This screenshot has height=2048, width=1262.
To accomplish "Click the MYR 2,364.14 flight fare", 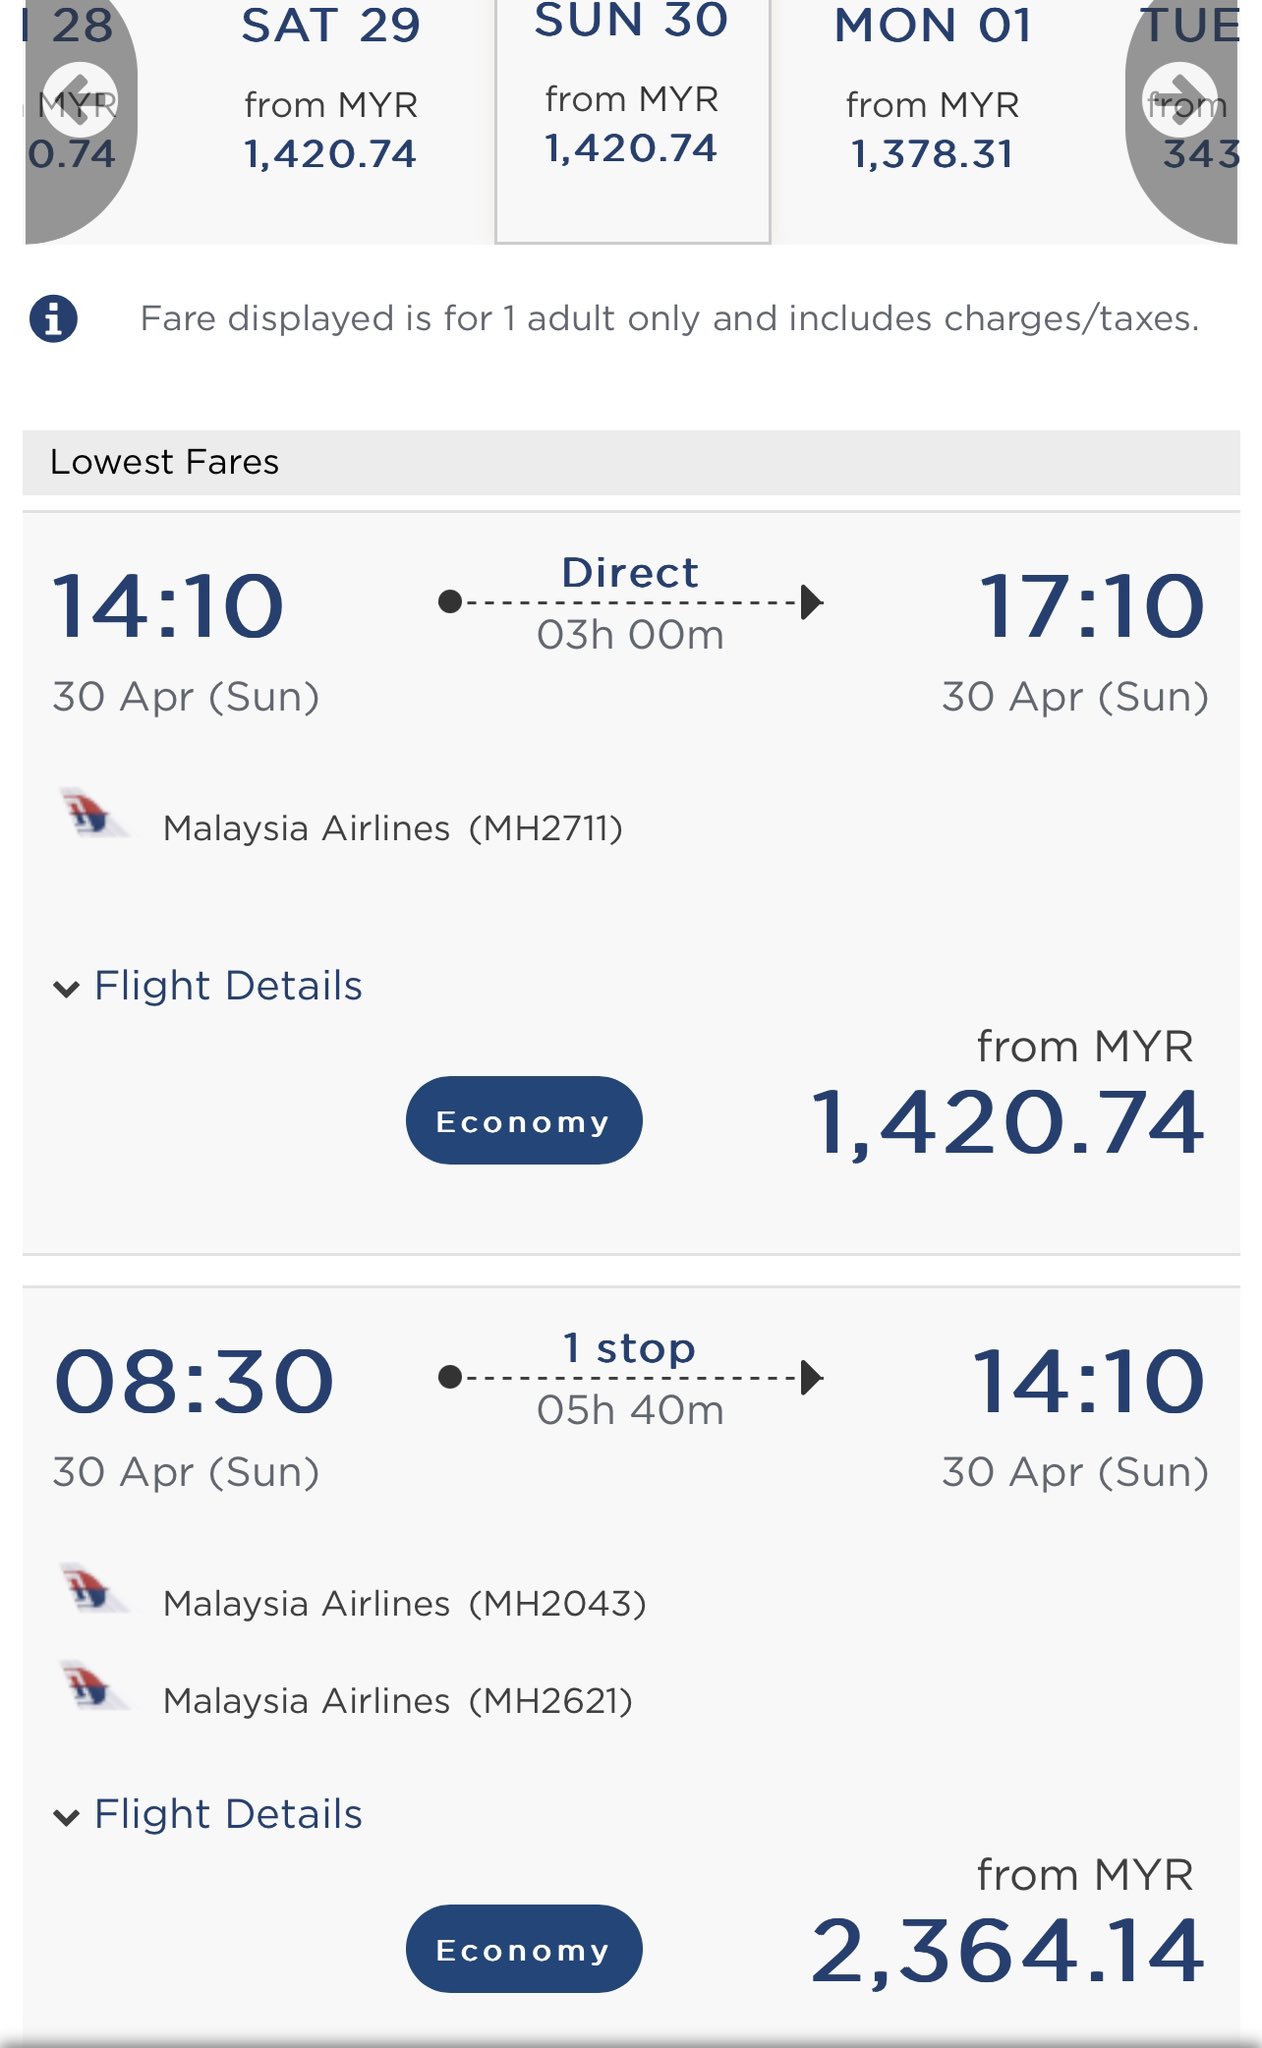I will pyautogui.click(x=1006, y=1950).
